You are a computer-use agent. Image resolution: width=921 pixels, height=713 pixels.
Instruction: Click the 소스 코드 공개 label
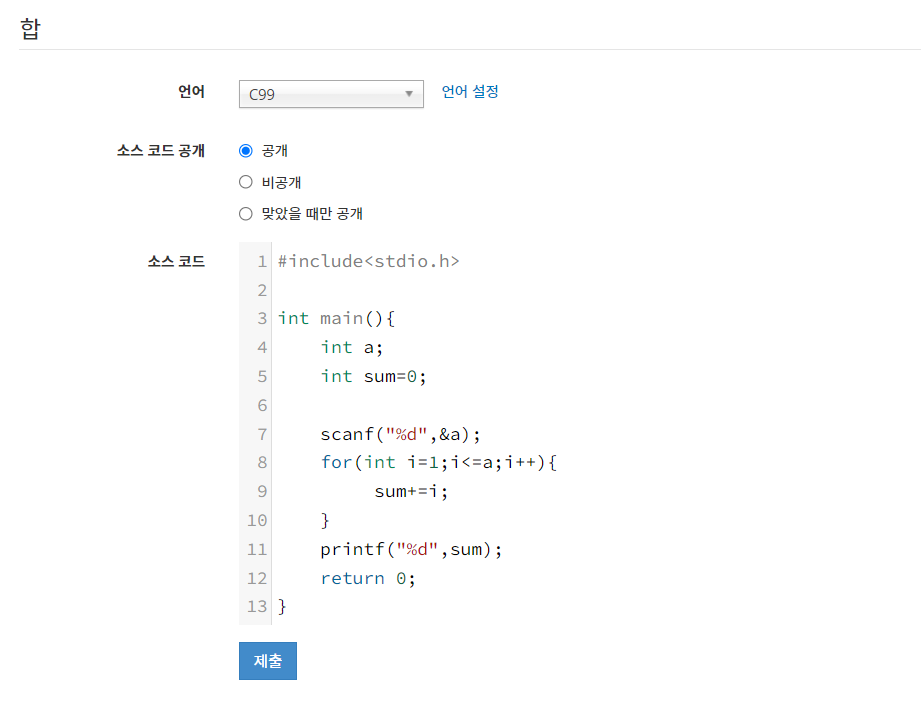(161, 151)
